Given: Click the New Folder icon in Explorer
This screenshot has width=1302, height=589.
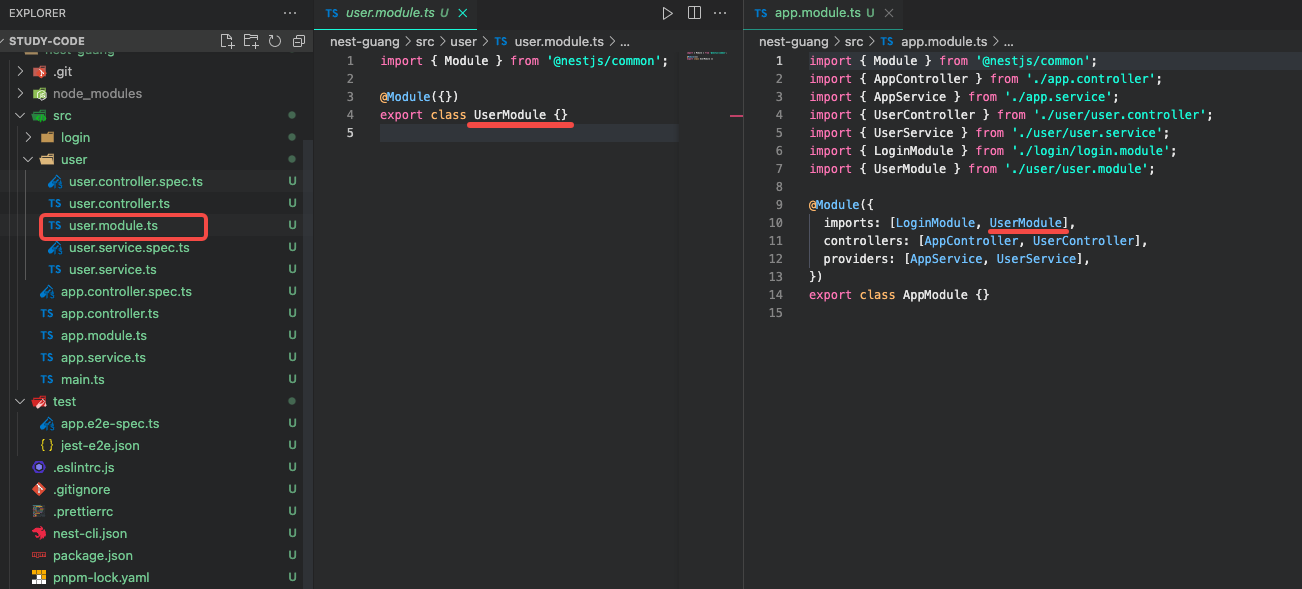Looking at the screenshot, I should point(251,41).
